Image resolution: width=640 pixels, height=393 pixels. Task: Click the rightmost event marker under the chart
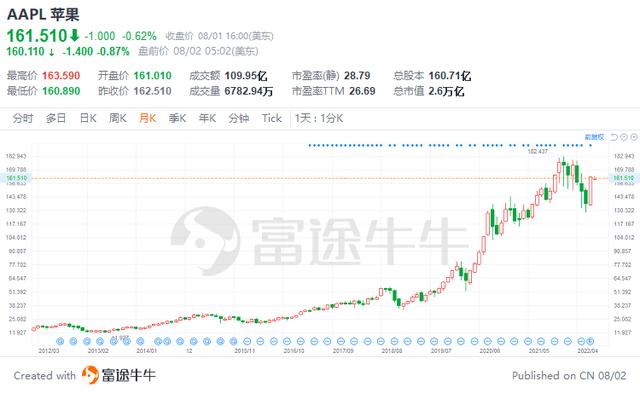point(590,341)
